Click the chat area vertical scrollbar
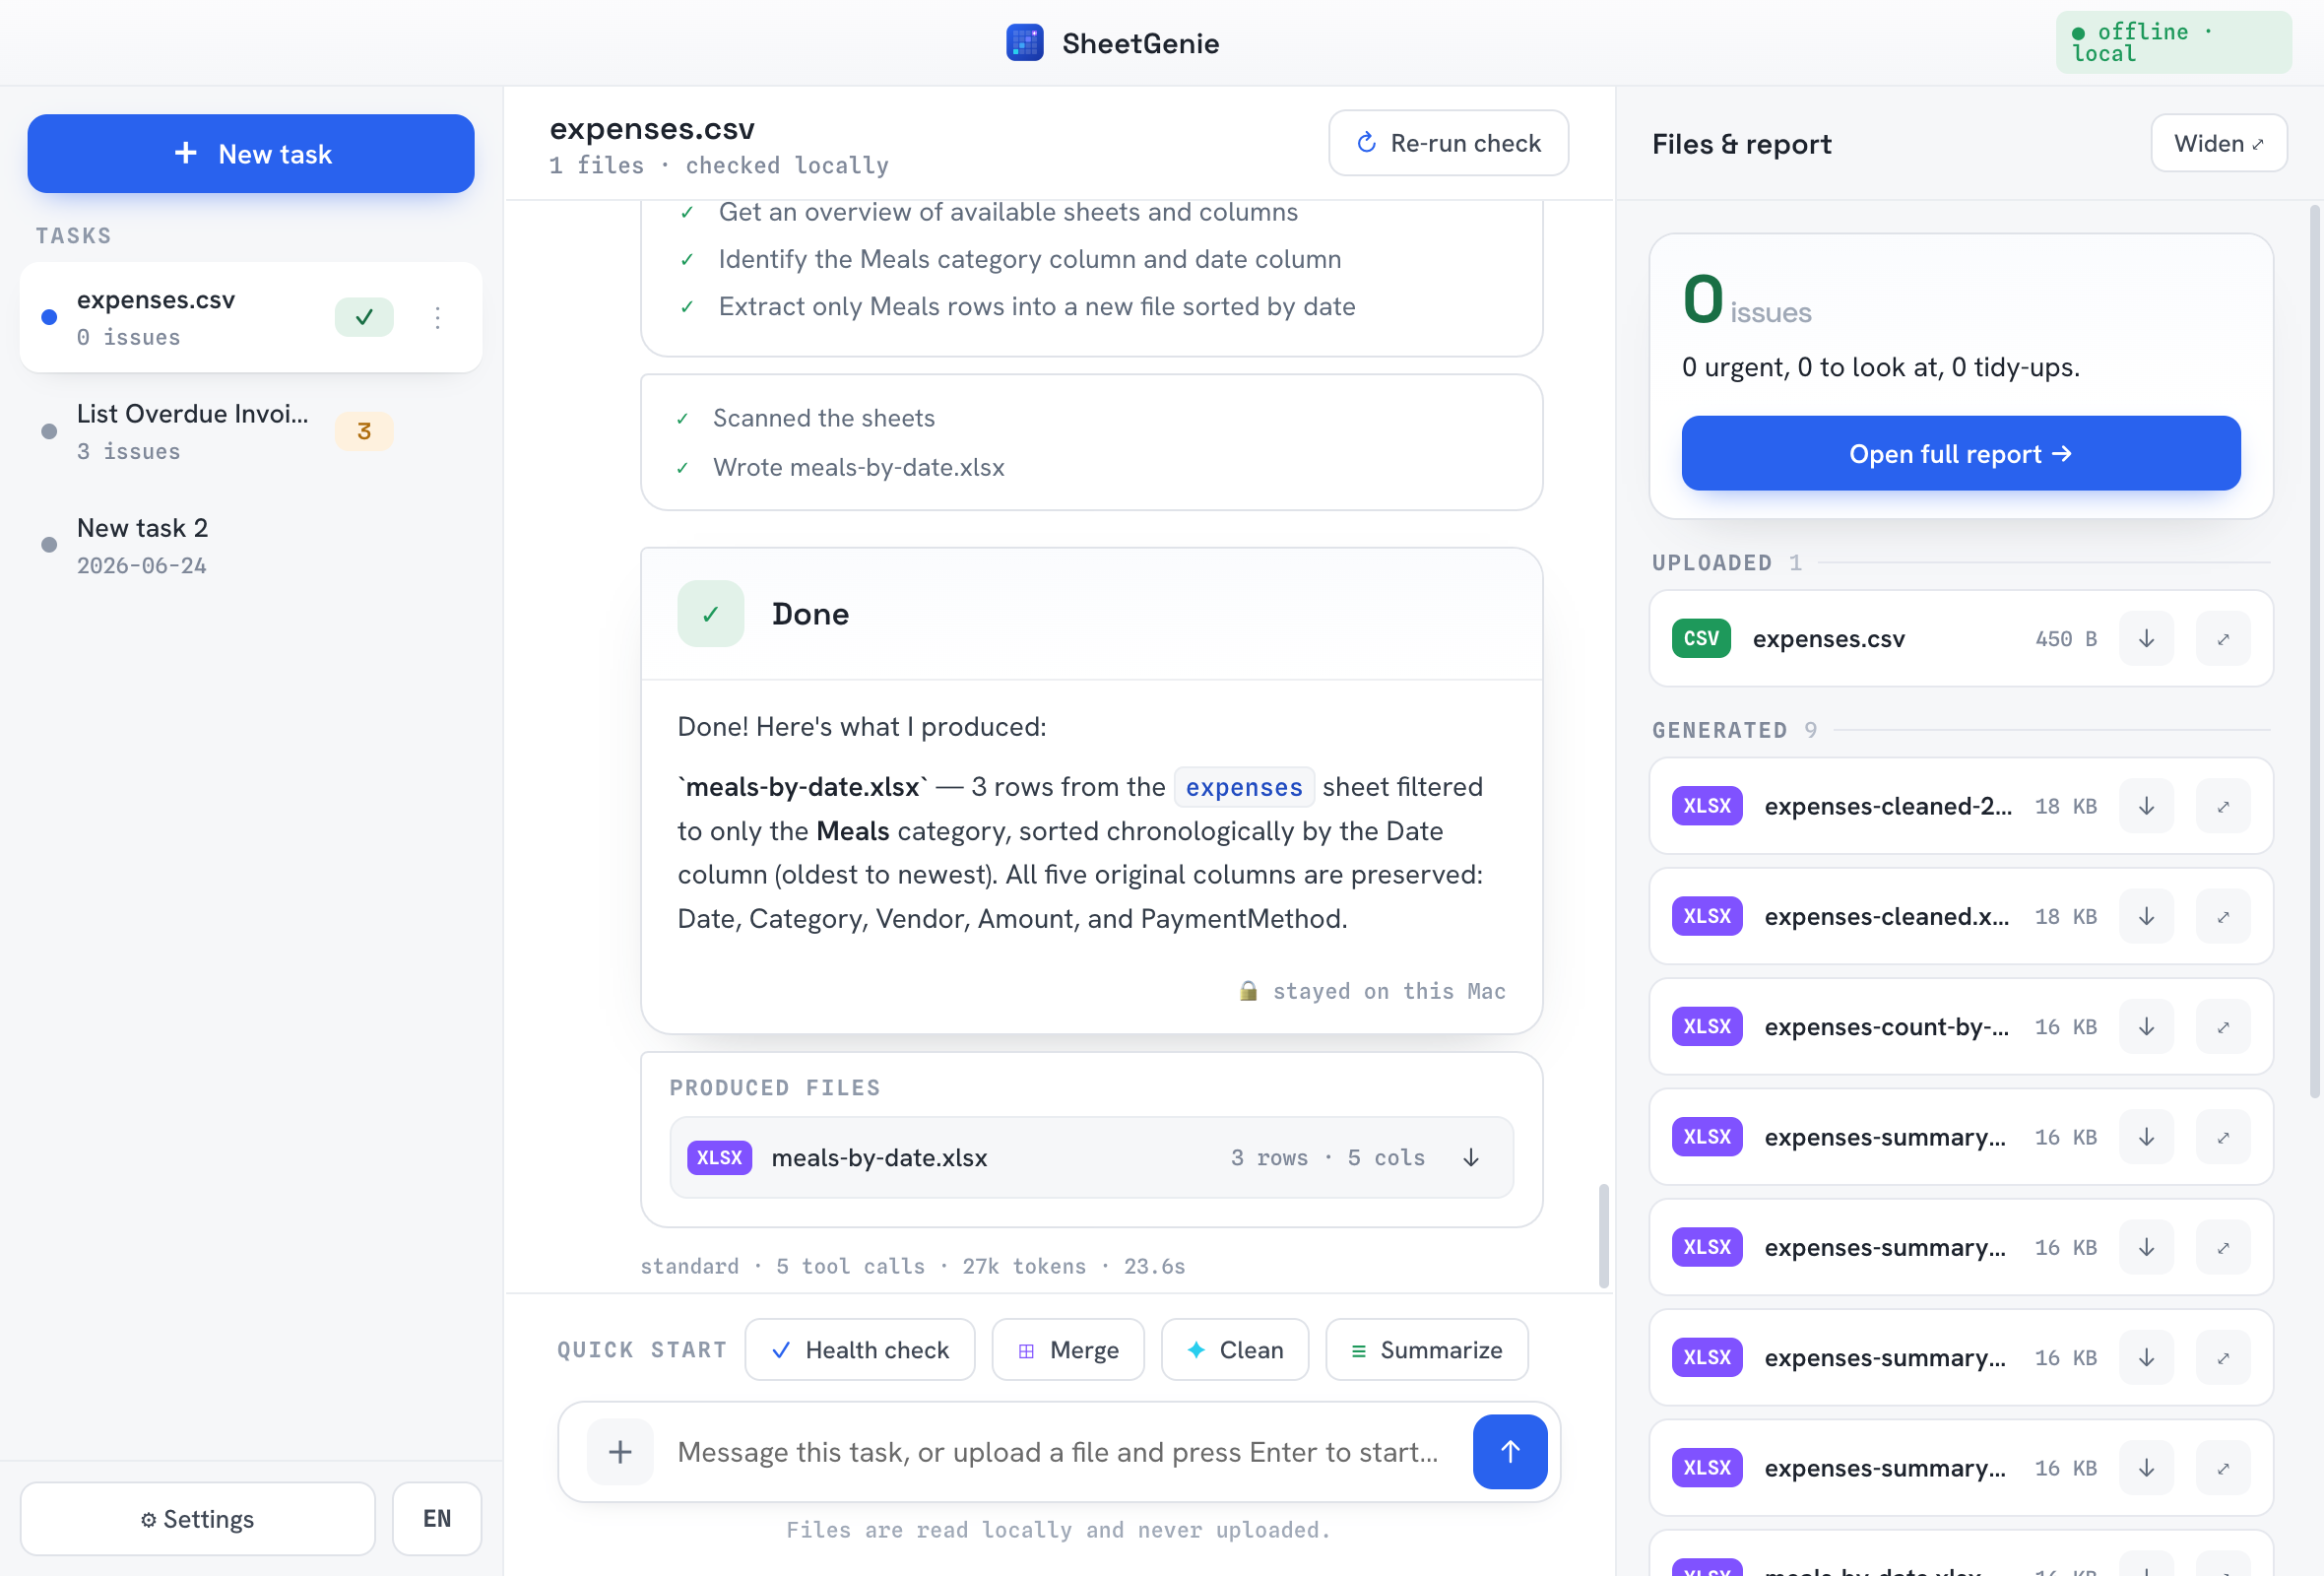The width and height of the screenshot is (2324, 1576). coord(1604,1236)
